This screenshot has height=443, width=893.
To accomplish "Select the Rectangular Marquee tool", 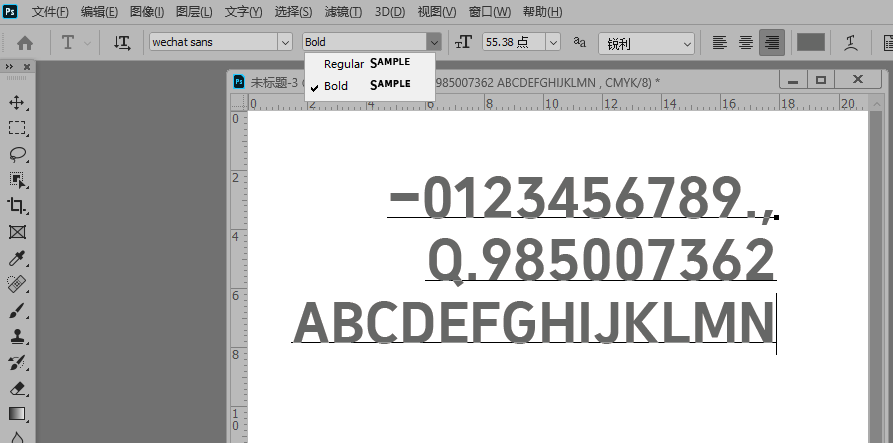I will point(17,128).
